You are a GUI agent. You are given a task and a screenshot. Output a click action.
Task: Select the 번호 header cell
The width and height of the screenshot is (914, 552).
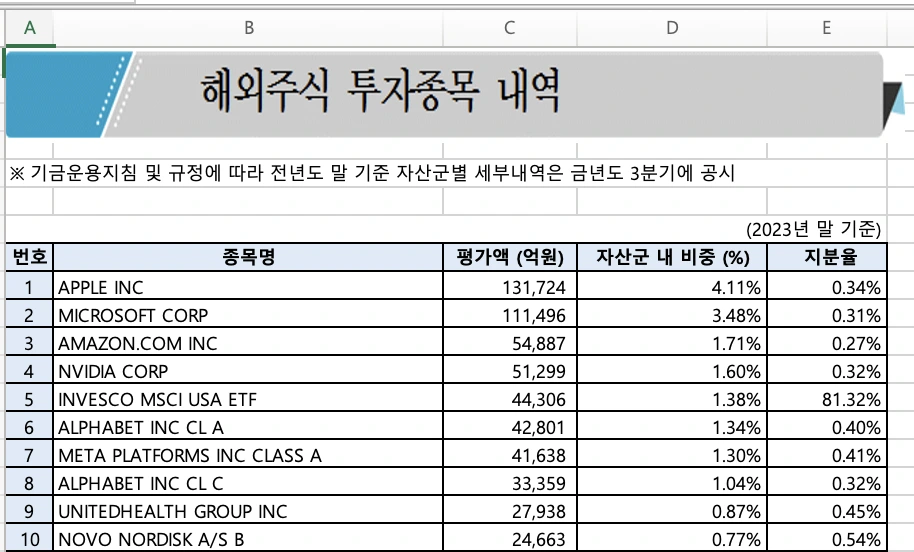coord(29,257)
